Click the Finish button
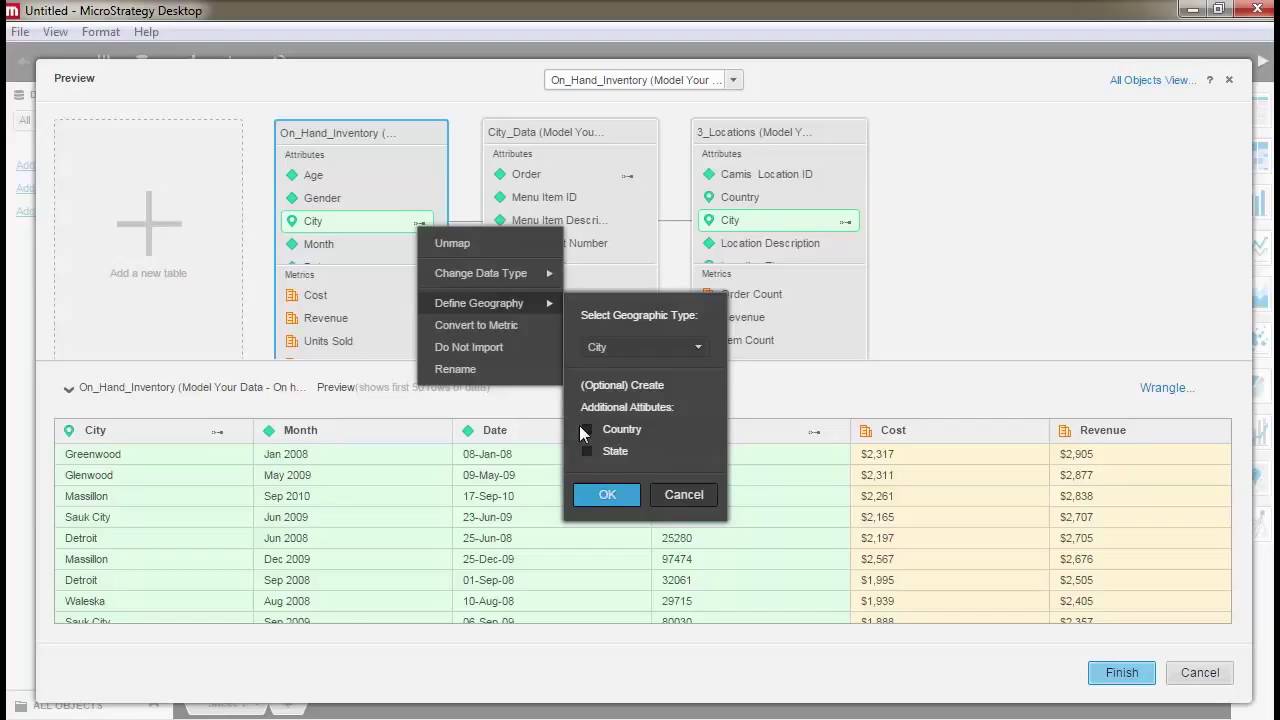Viewport: 1280px width, 720px height. [x=1122, y=673]
